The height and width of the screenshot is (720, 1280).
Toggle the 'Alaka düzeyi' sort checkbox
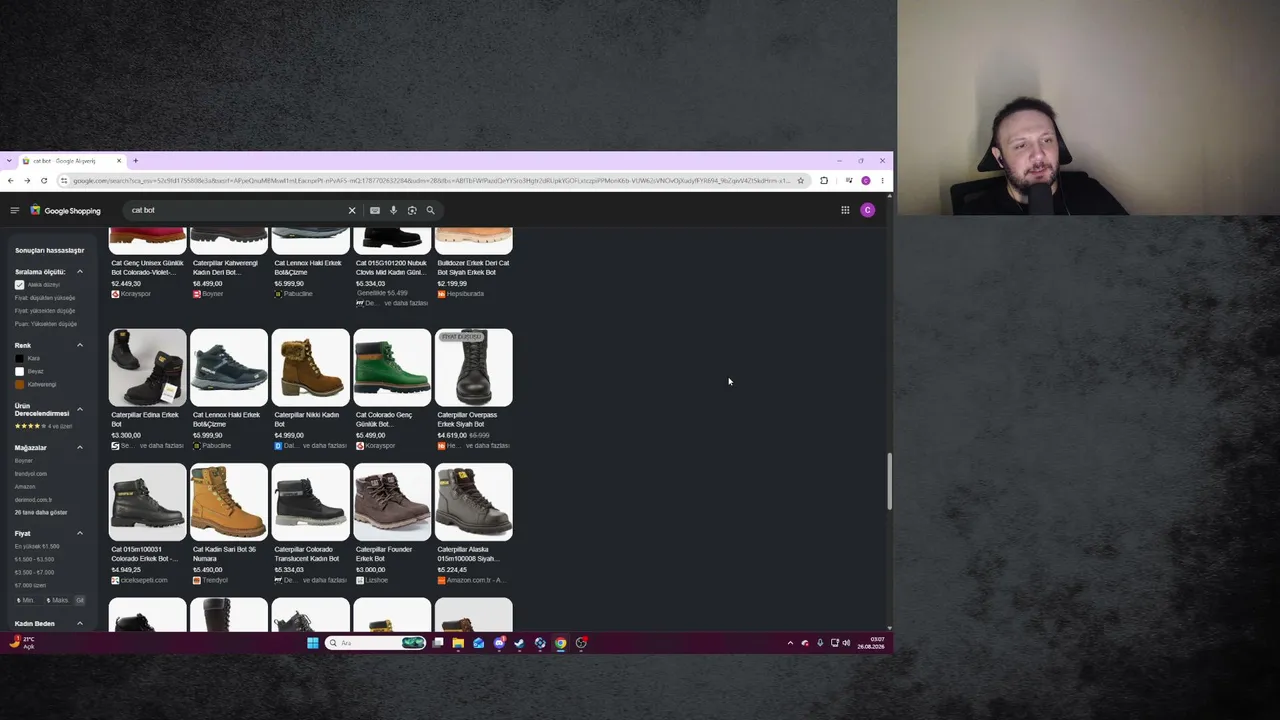click(19, 285)
